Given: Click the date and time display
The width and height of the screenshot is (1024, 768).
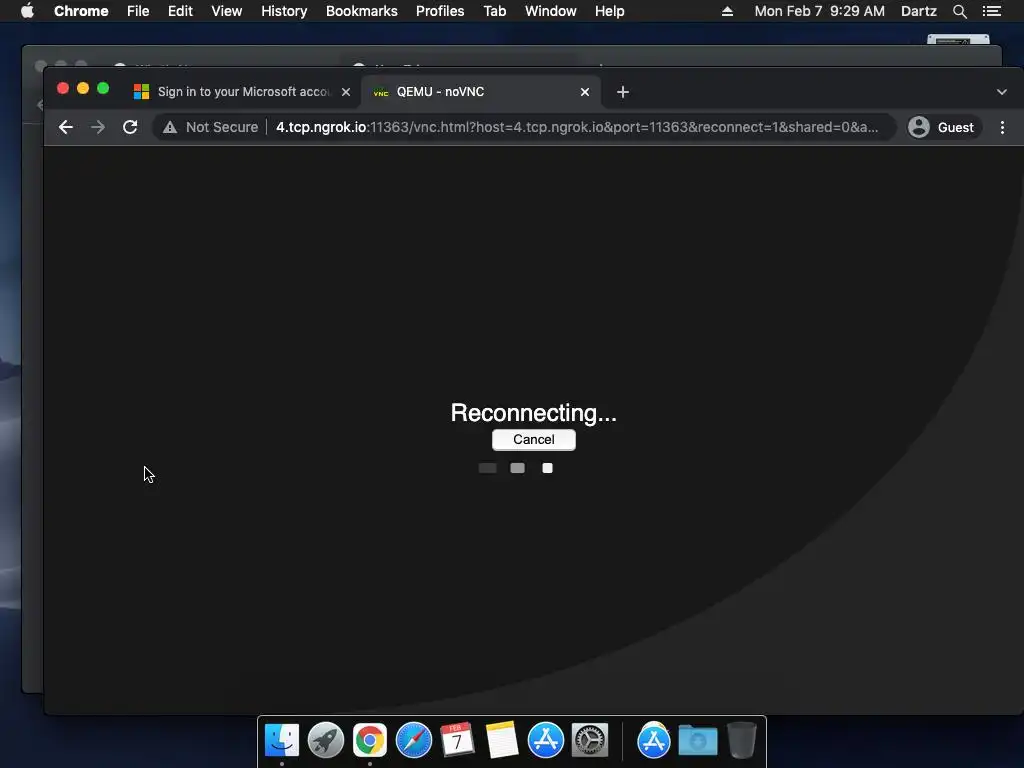Looking at the screenshot, I should click(820, 11).
